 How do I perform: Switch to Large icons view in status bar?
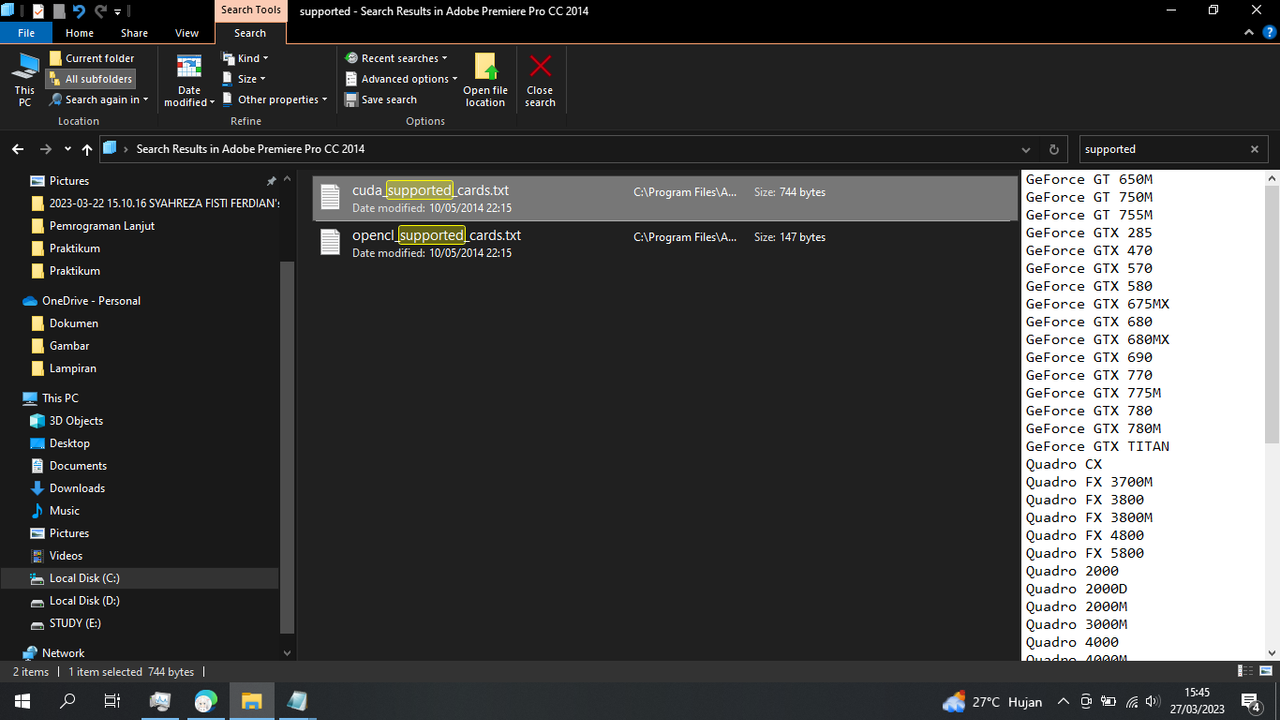[1266, 672]
